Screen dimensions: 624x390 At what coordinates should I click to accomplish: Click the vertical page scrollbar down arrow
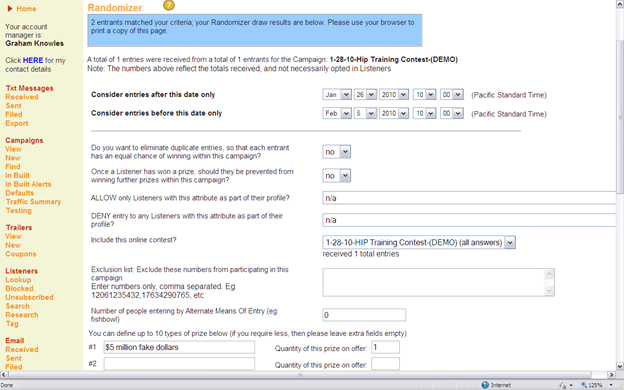pyautogui.click(x=620, y=366)
